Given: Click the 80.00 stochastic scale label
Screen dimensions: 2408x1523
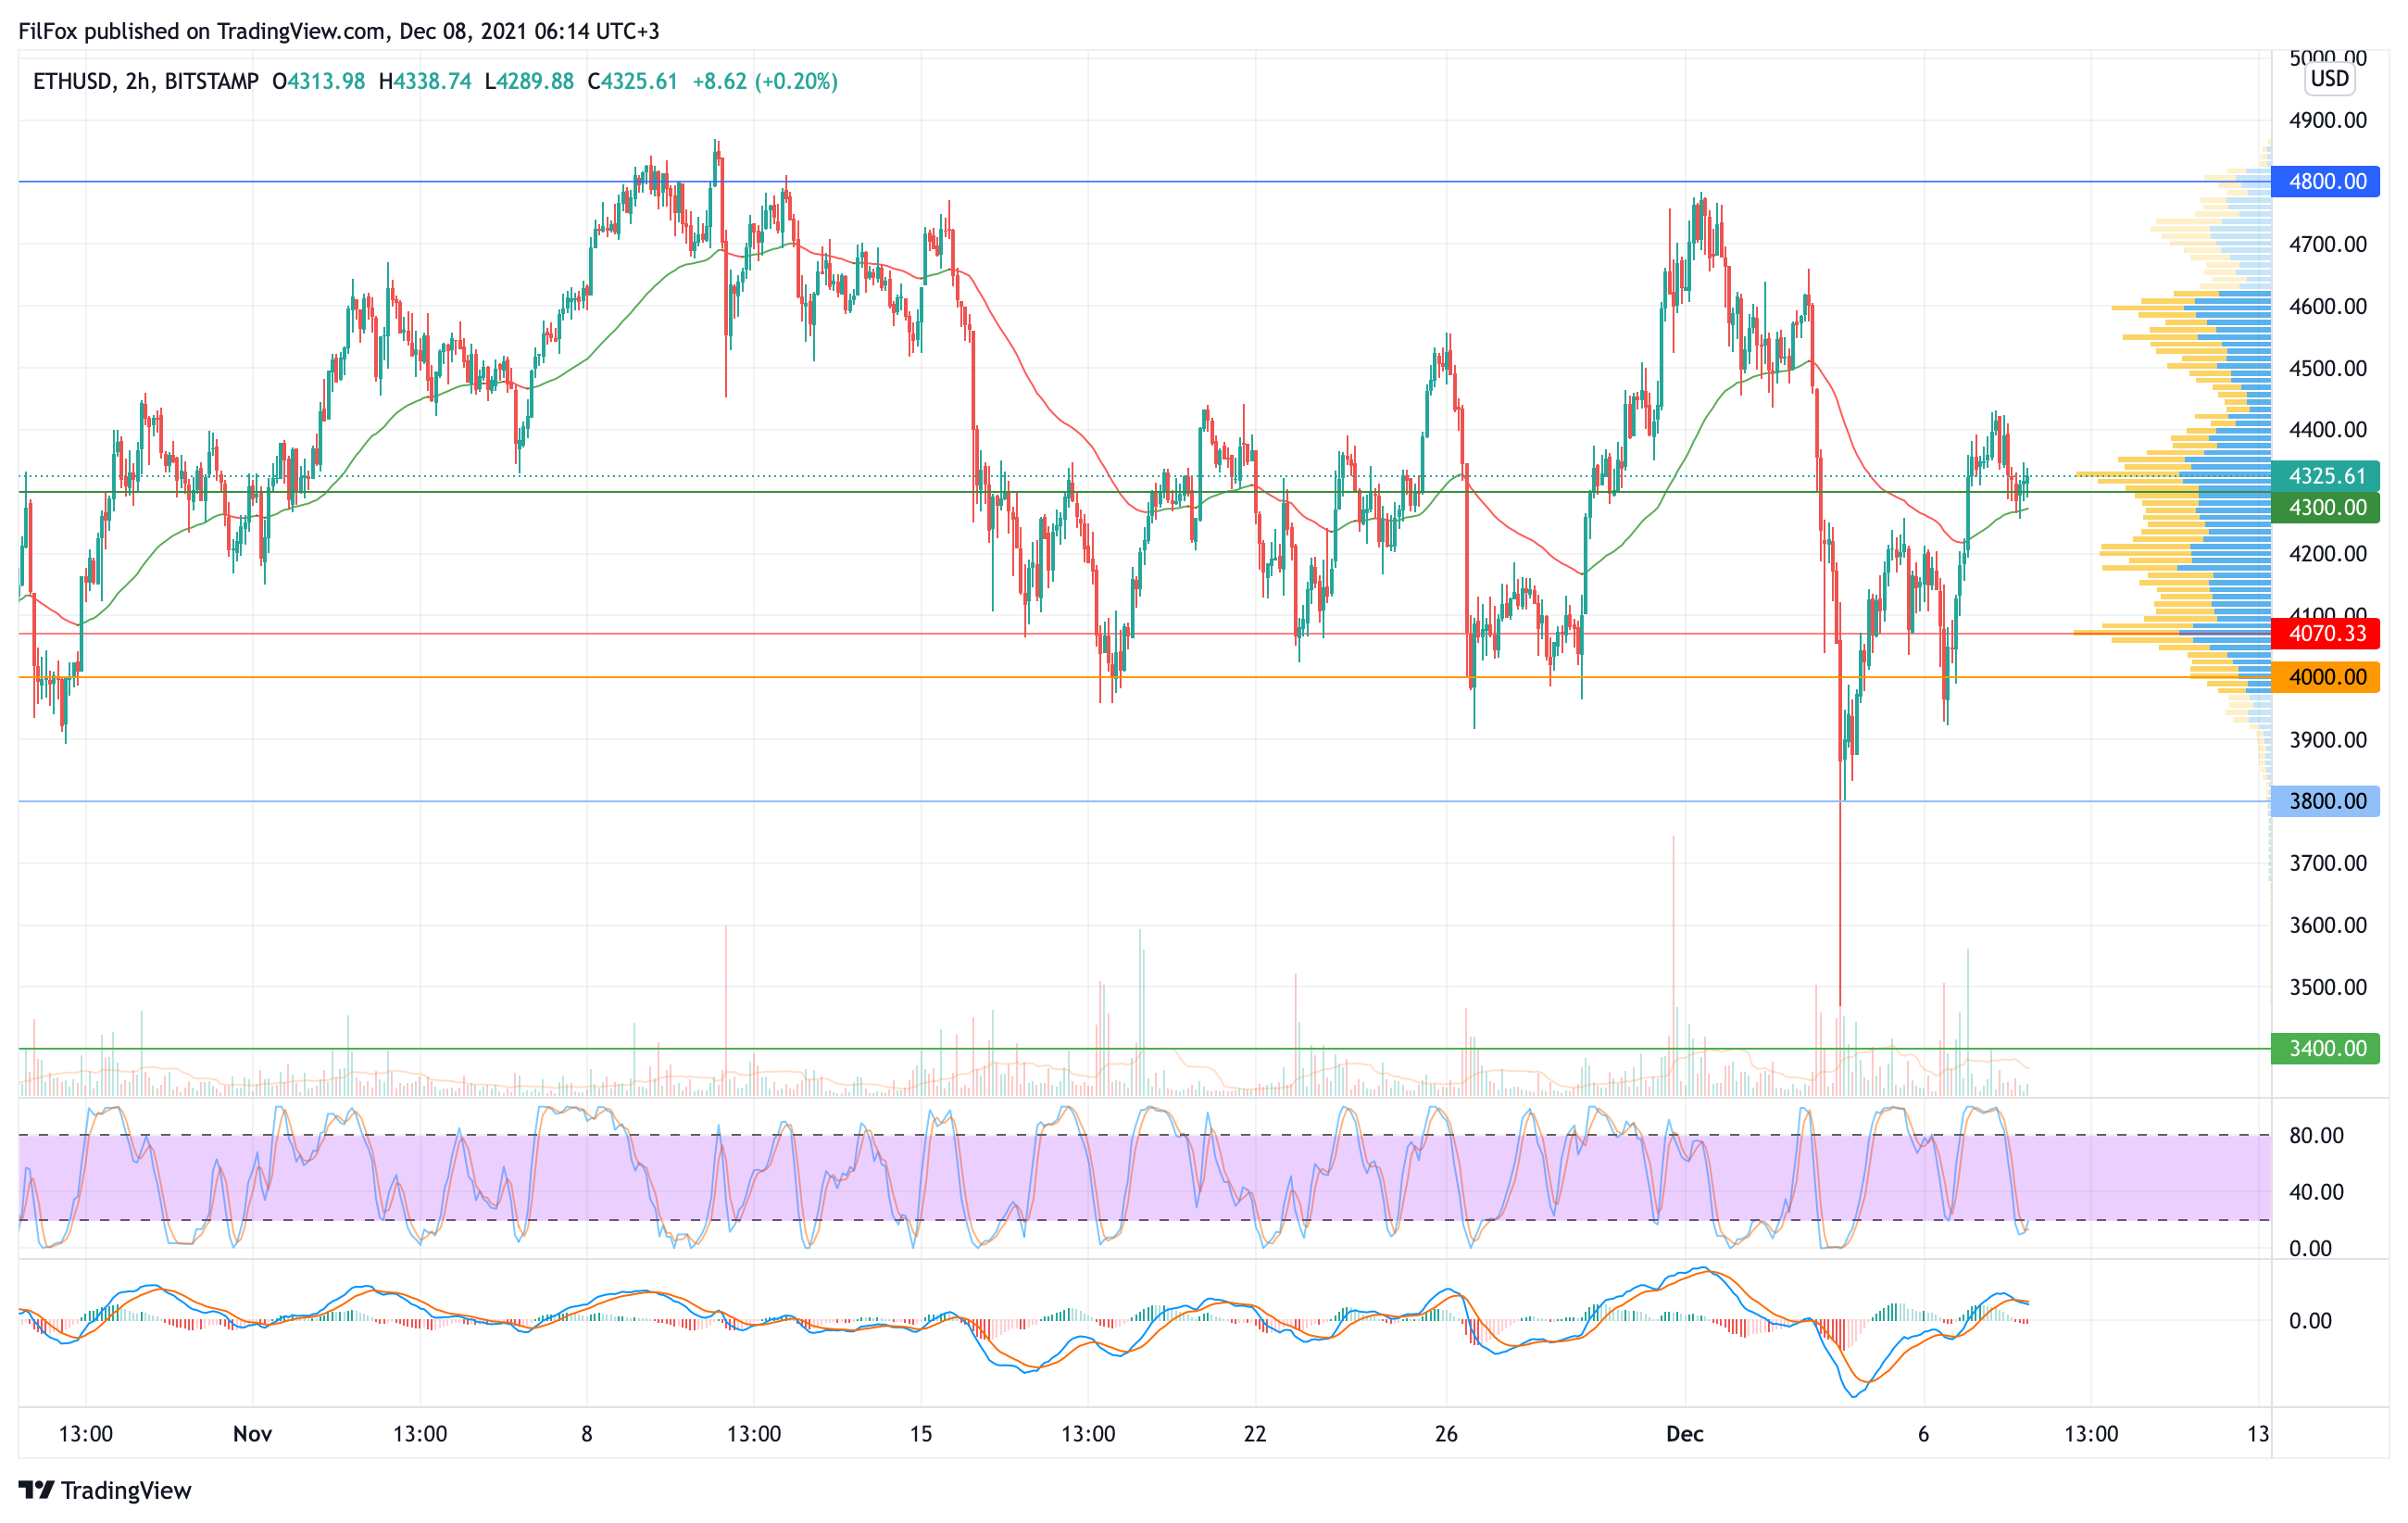Looking at the screenshot, I should click(2316, 1136).
